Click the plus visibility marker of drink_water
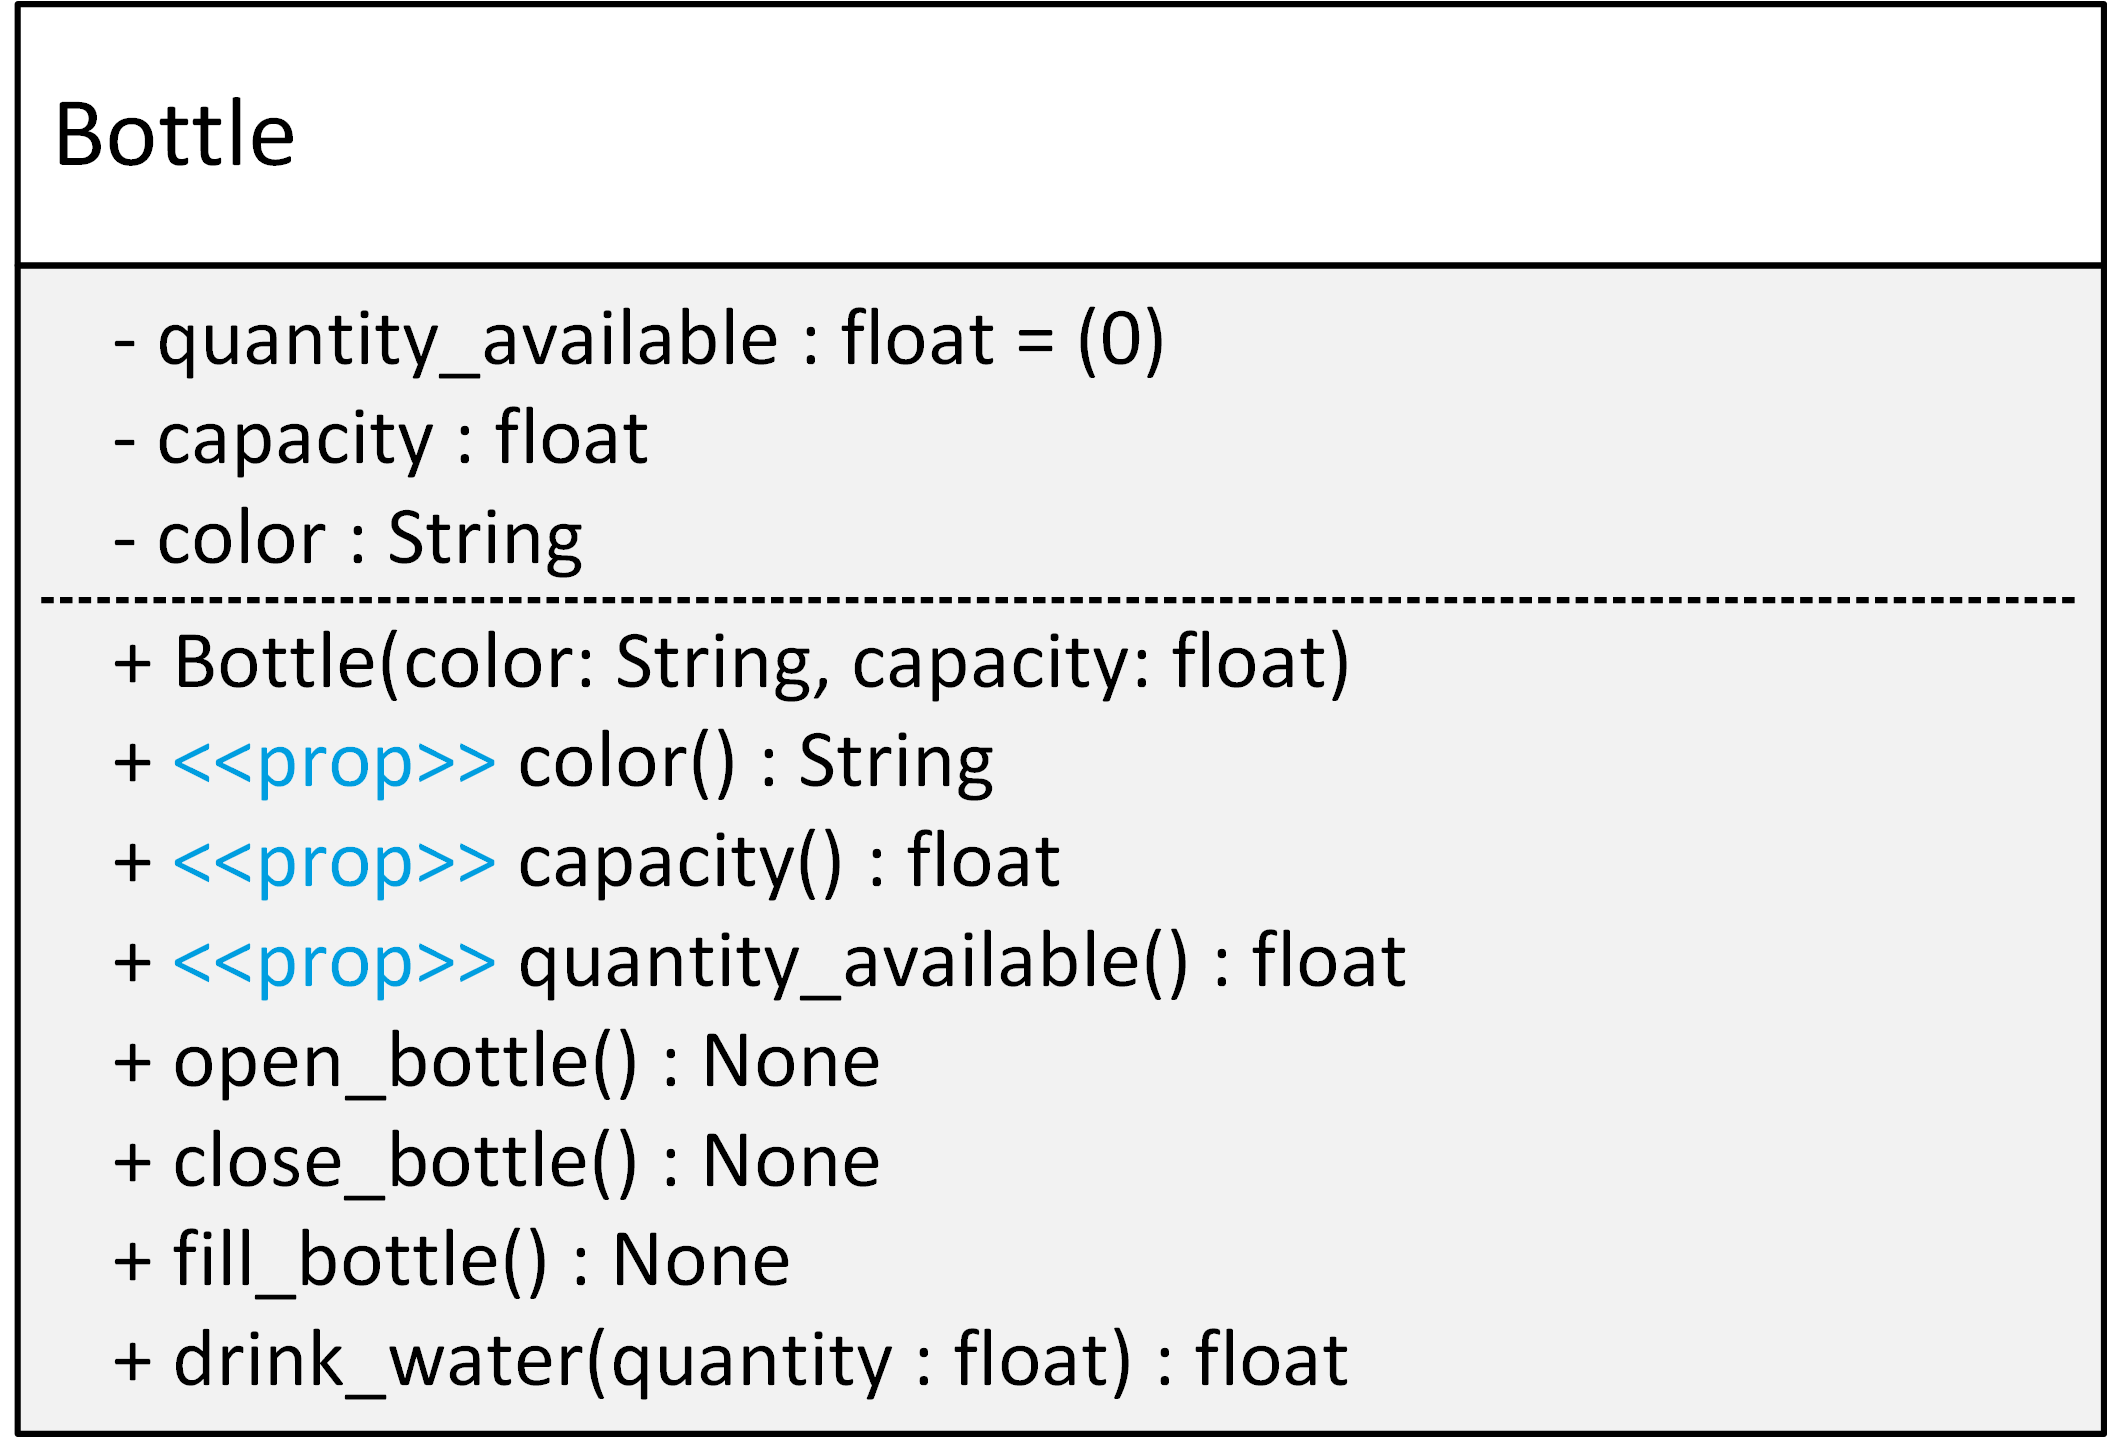 (x=133, y=1363)
